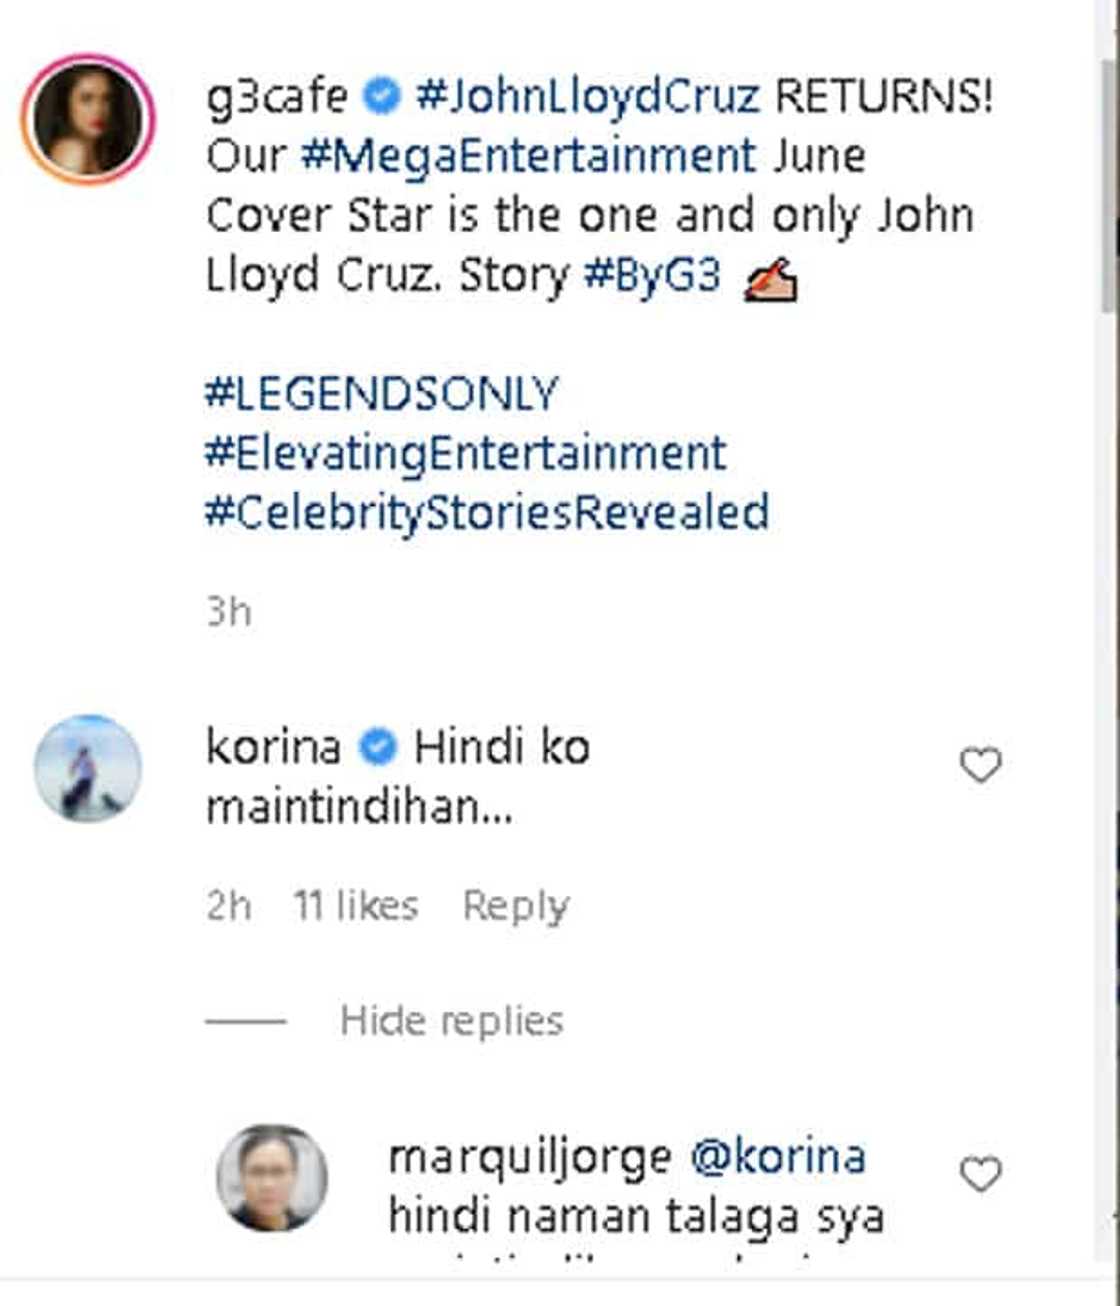View the 11 likes on korina's comment
This screenshot has width=1120, height=1306.
[355, 906]
